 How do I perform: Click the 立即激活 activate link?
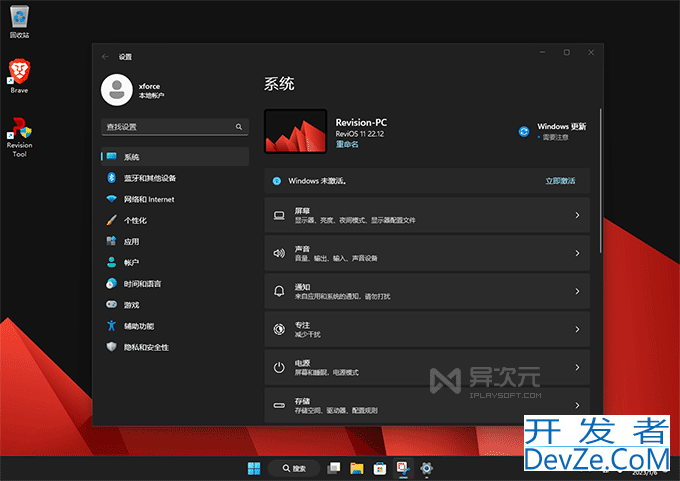tap(560, 181)
